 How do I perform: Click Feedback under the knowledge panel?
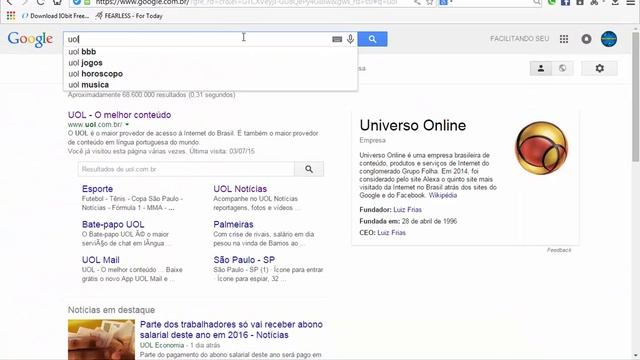click(559, 250)
